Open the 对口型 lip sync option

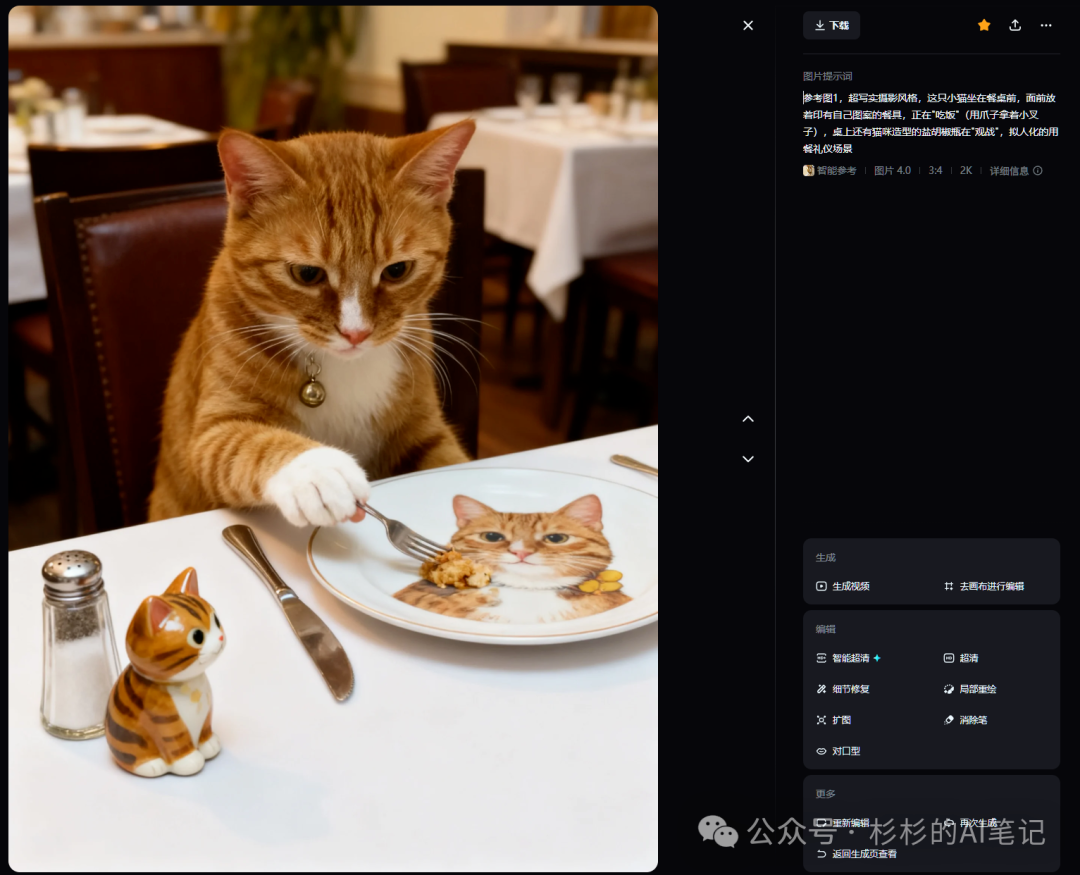click(838, 751)
